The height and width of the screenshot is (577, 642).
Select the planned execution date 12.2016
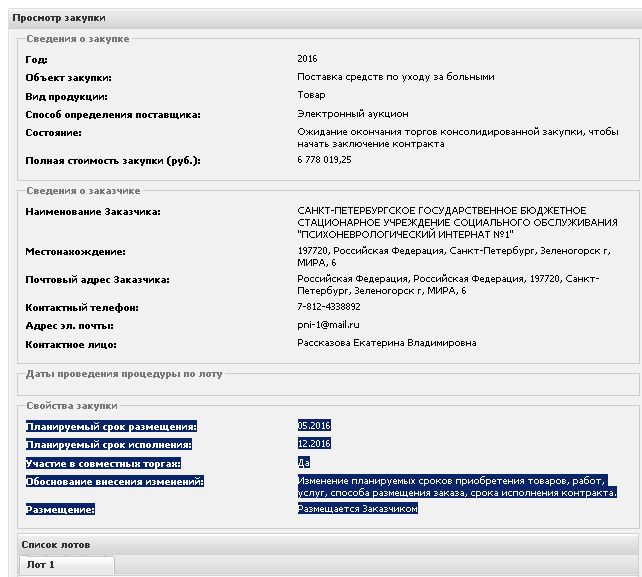(x=314, y=443)
